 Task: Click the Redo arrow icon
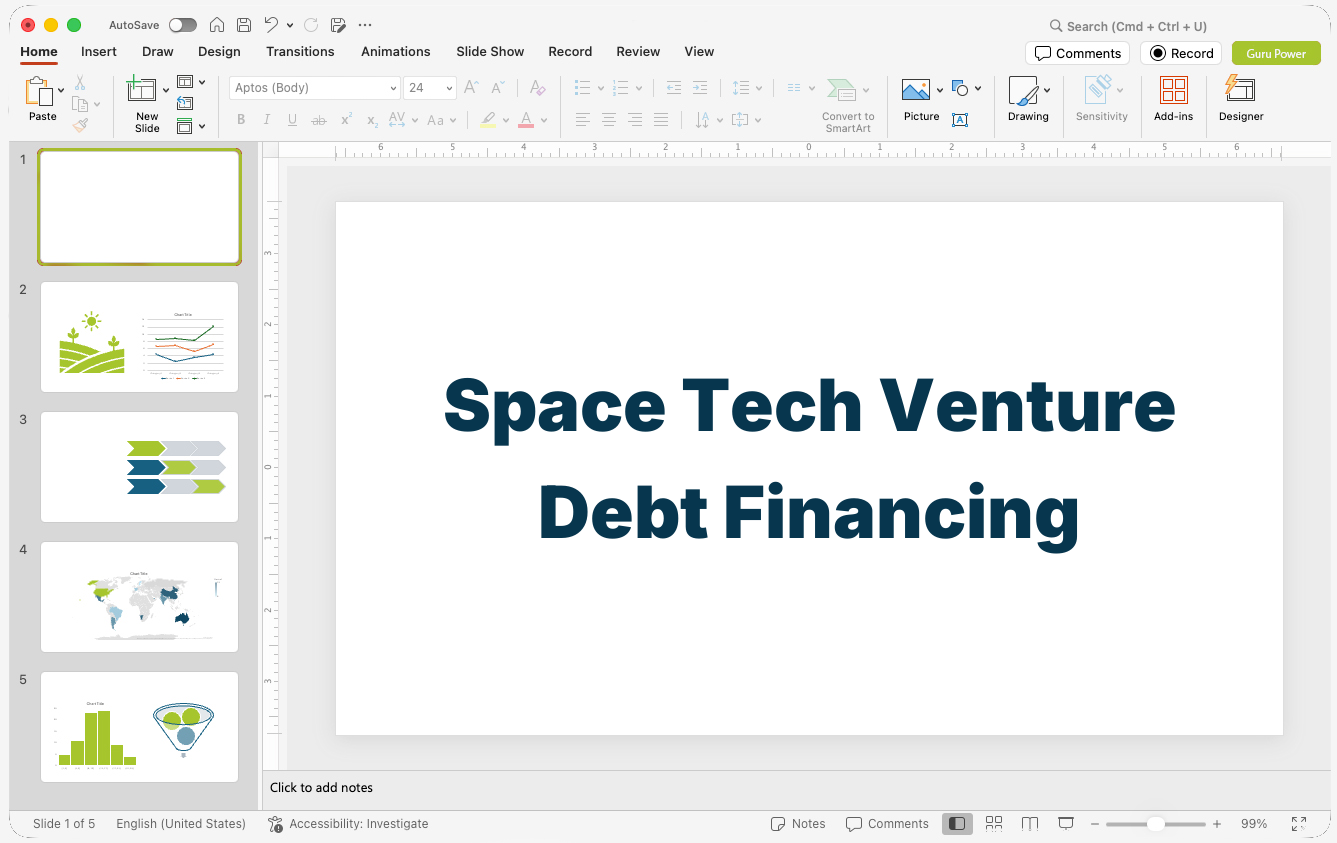pyautogui.click(x=310, y=25)
